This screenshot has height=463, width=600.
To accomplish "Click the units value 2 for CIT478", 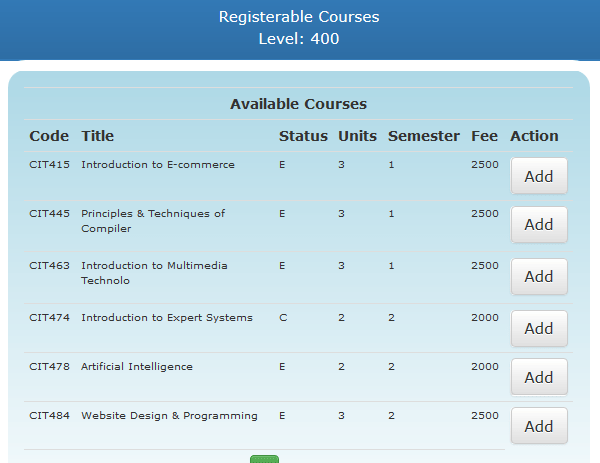I will [x=341, y=367].
